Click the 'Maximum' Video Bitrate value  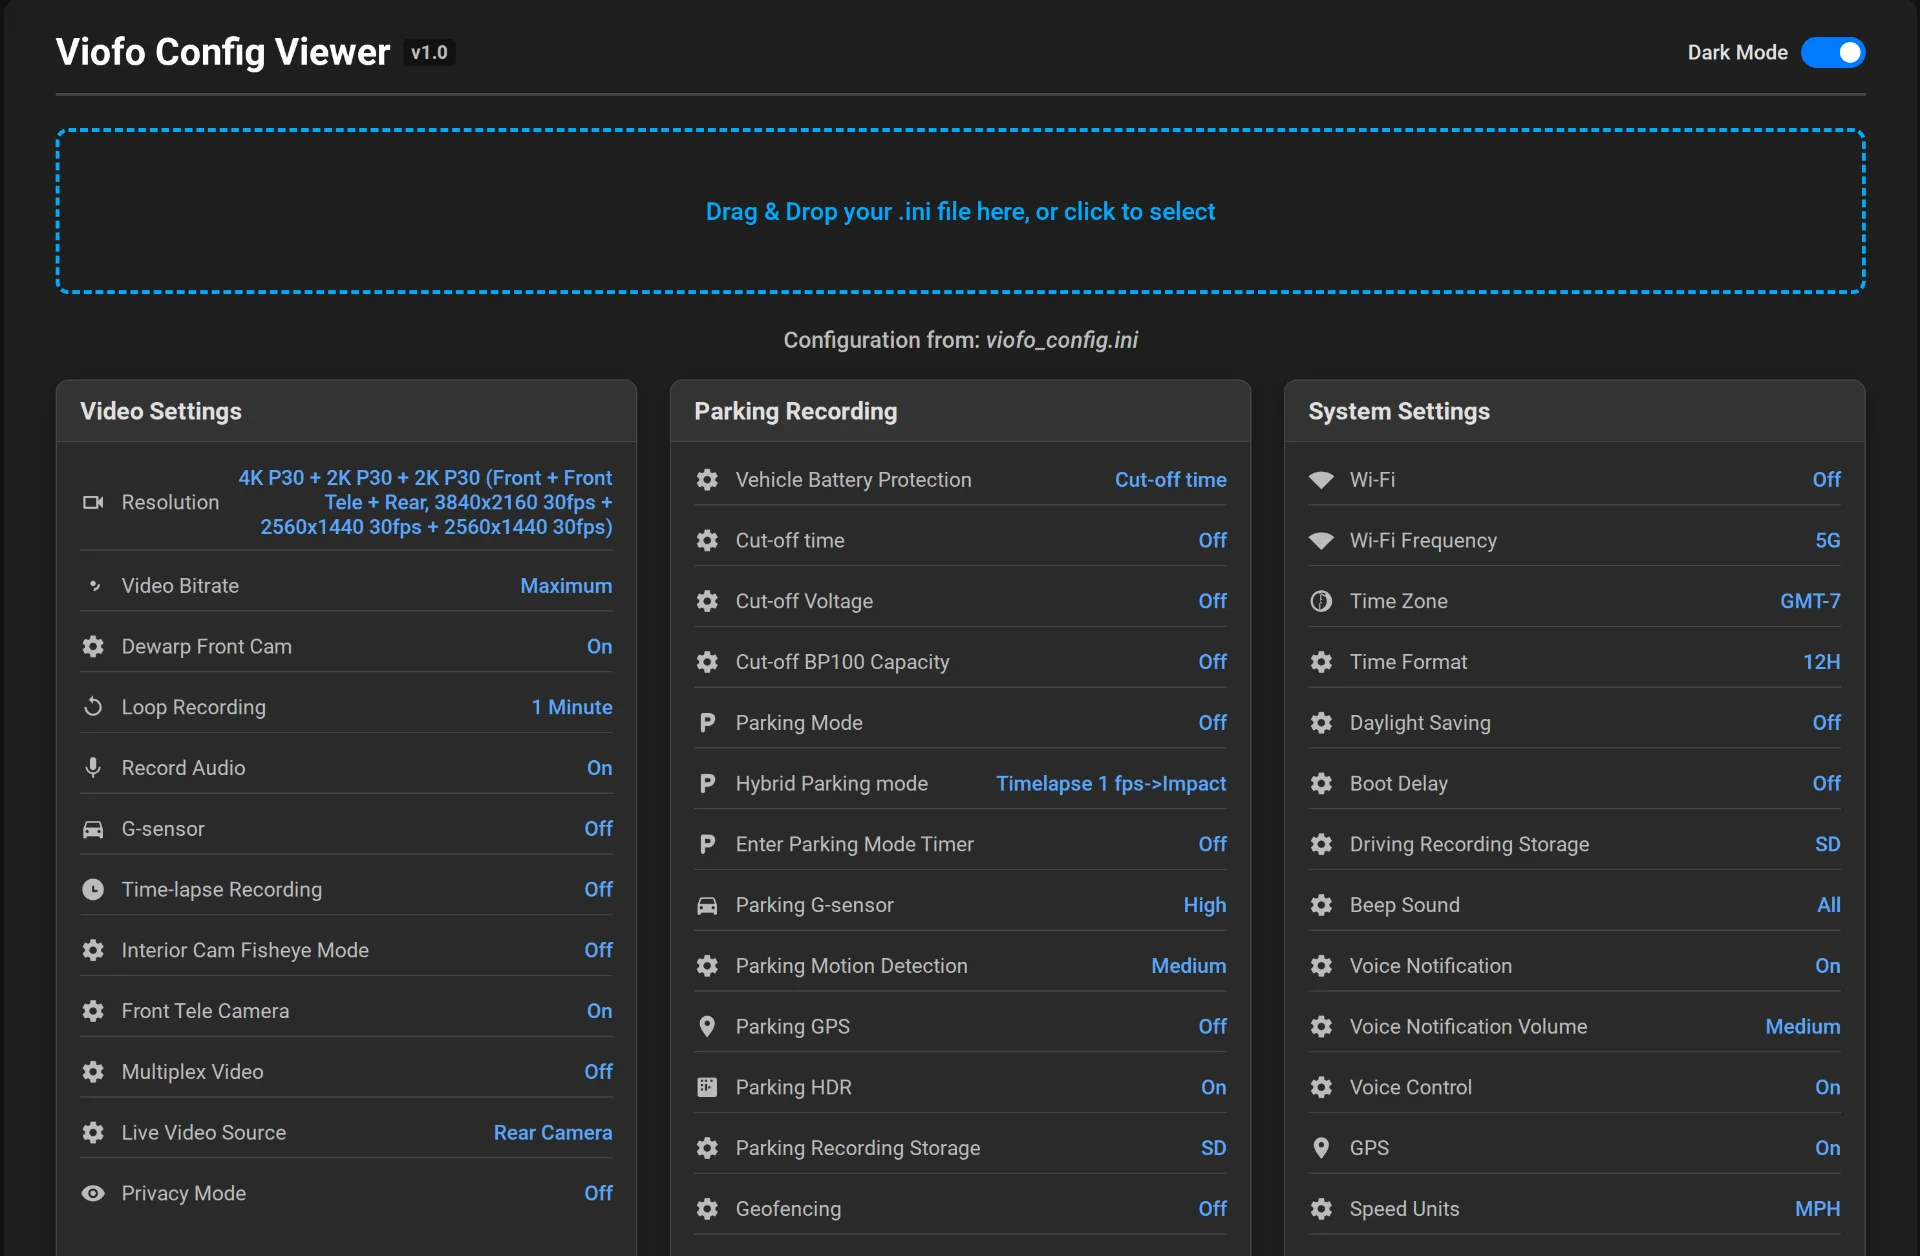click(566, 586)
